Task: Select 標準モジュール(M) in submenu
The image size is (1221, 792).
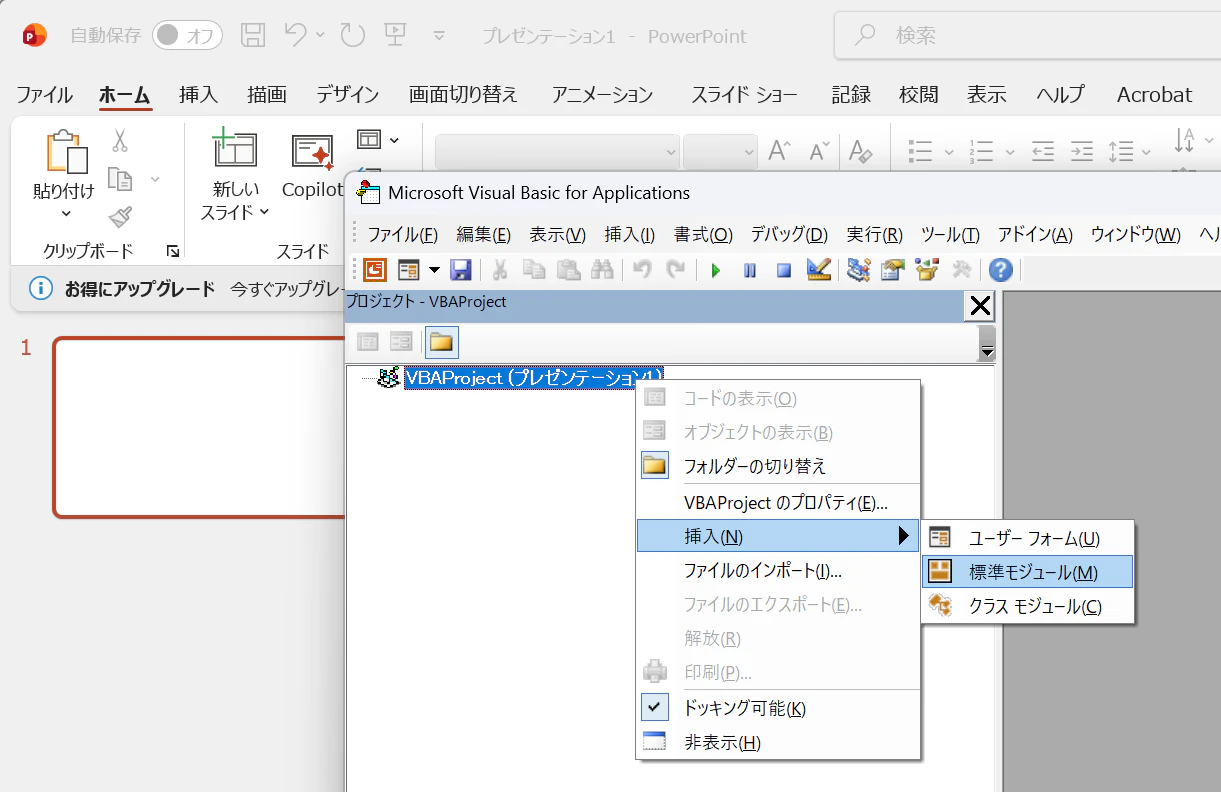Action: (1028, 572)
